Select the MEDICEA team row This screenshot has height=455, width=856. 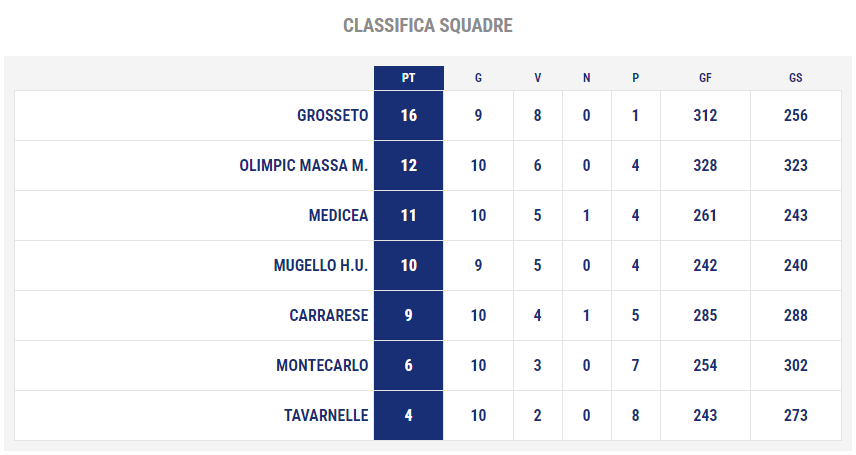427,216
